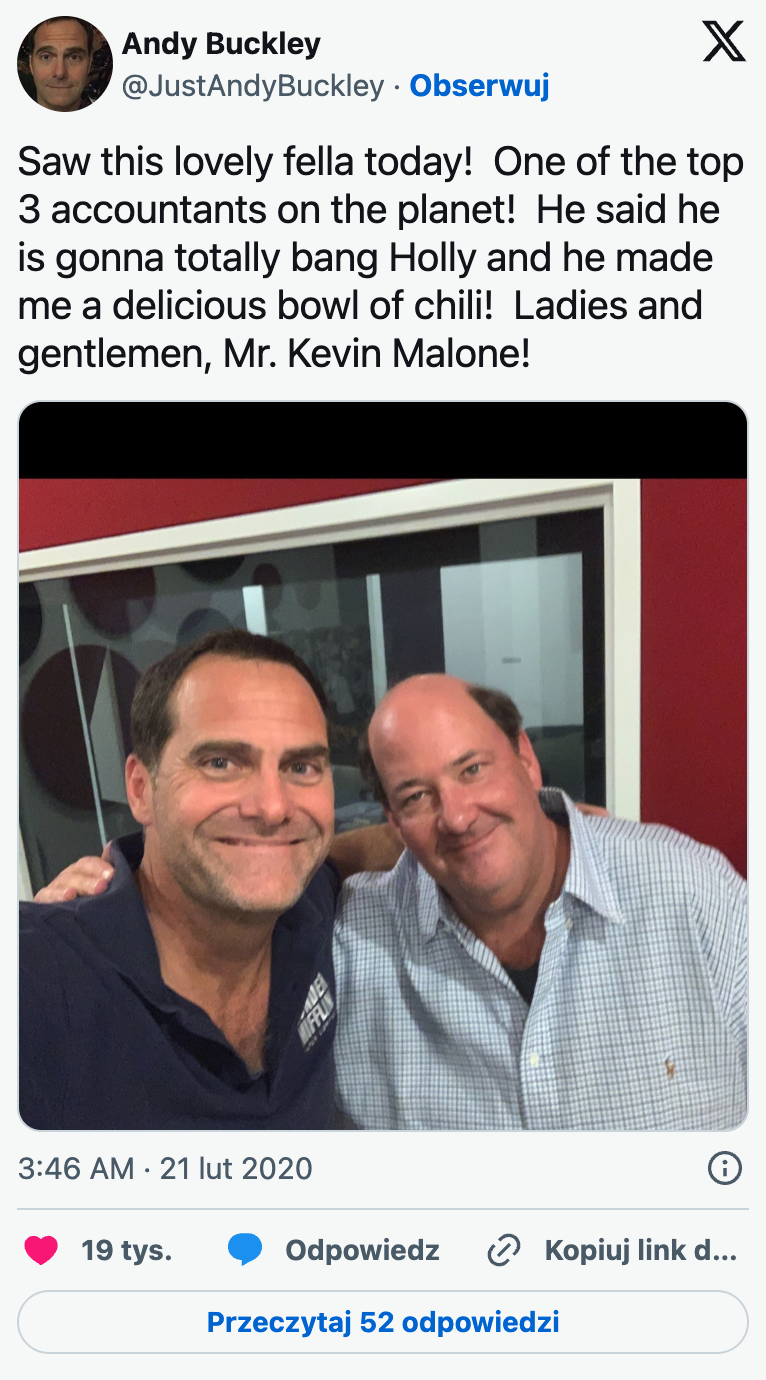Image resolution: width=766 pixels, height=1380 pixels.
Task: Click the pink heart like icon
Action: click(x=41, y=1250)
